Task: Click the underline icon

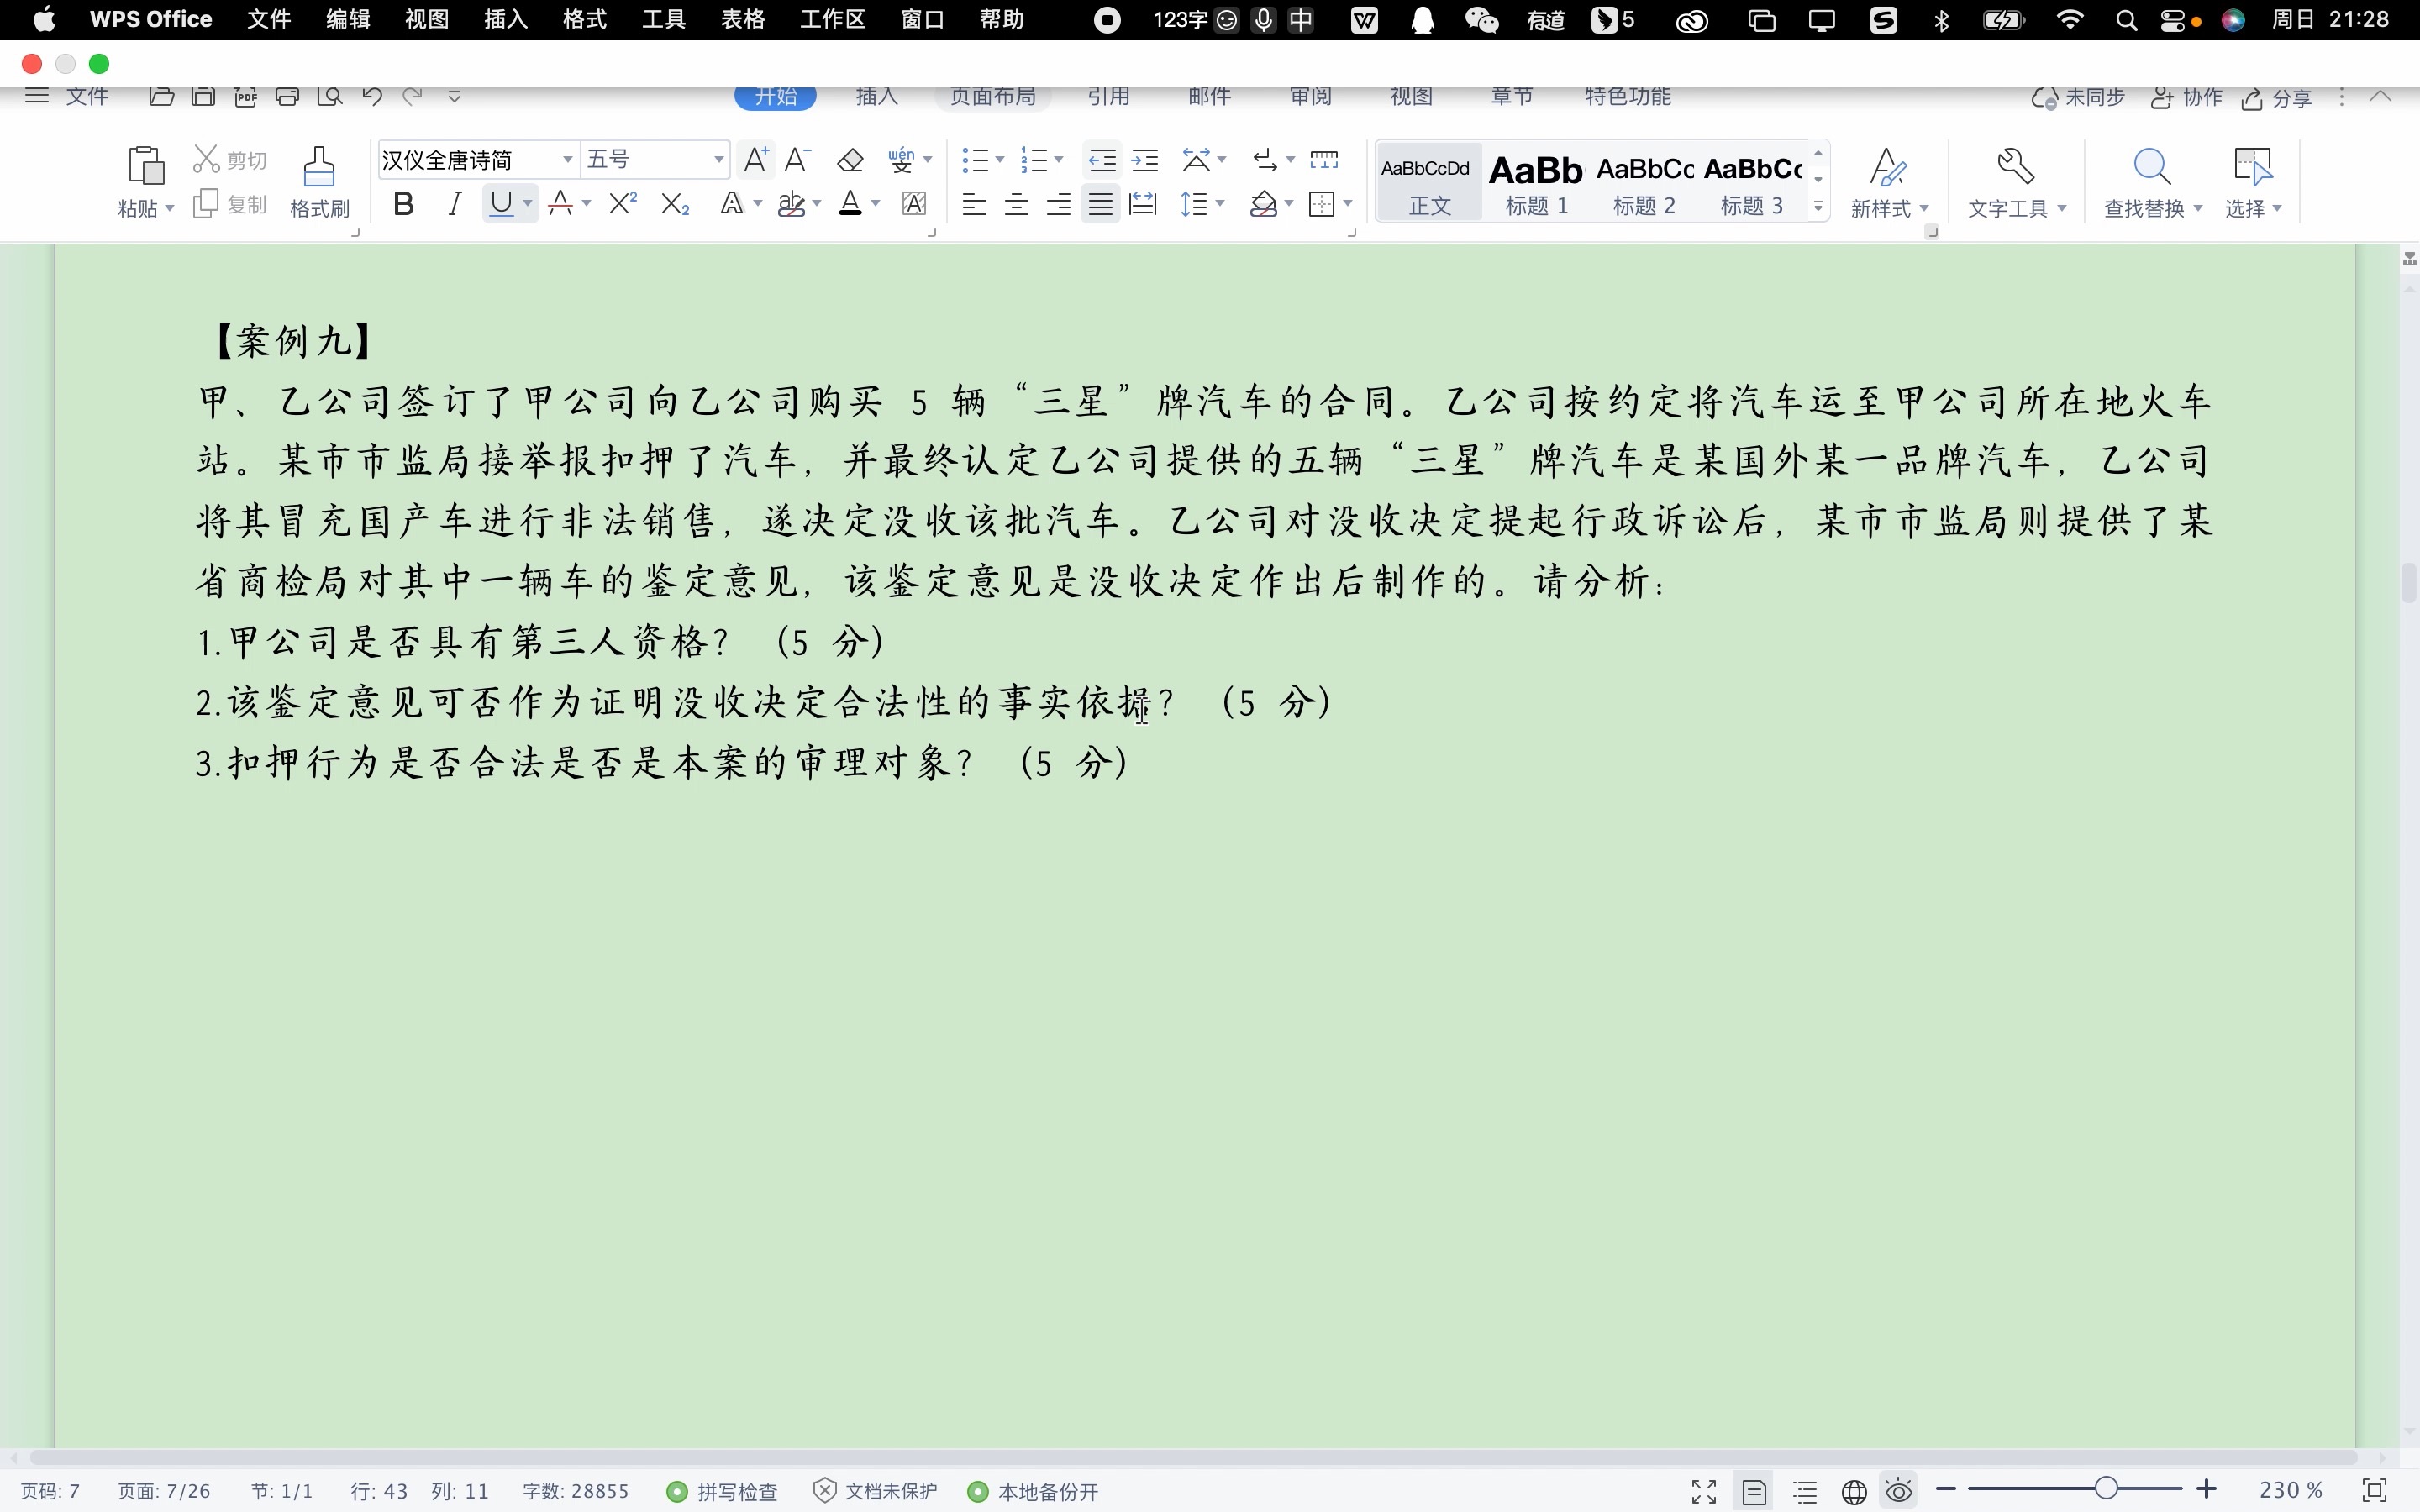Action: [502, 203]
